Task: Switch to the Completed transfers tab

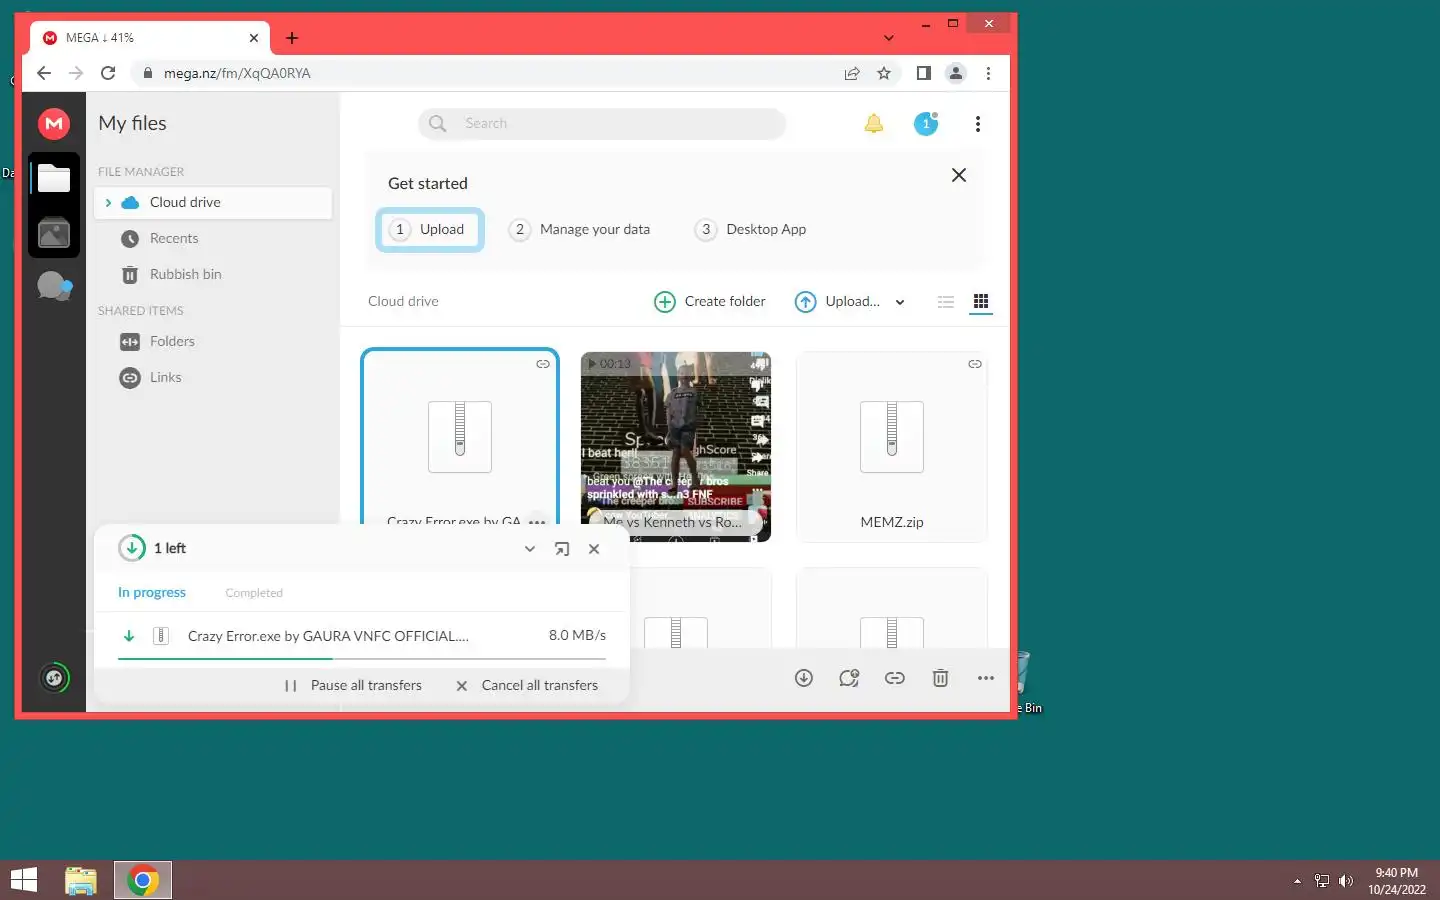Action: pos(254,593)
